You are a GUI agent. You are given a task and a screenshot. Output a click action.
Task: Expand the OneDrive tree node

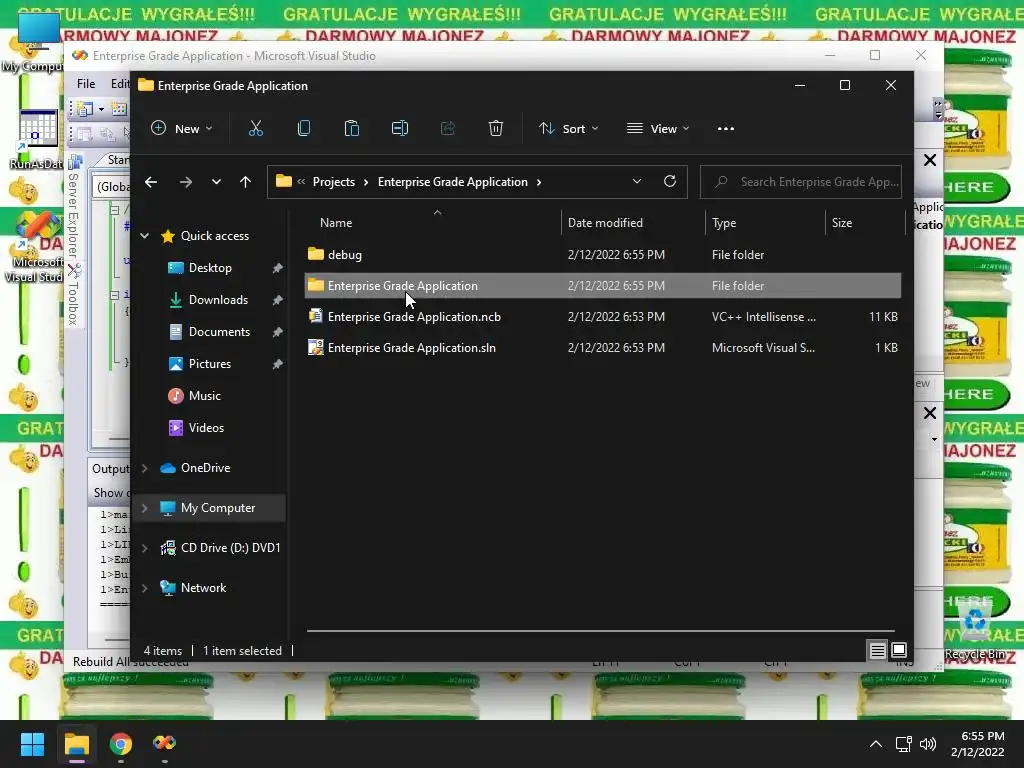pyautogui.click(x=144, y=468)
